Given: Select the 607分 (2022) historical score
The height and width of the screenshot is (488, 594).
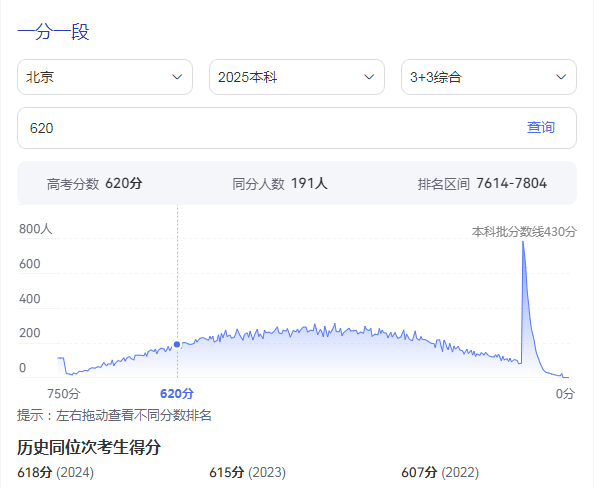Looking at the screenshot, I should (440, 472).
